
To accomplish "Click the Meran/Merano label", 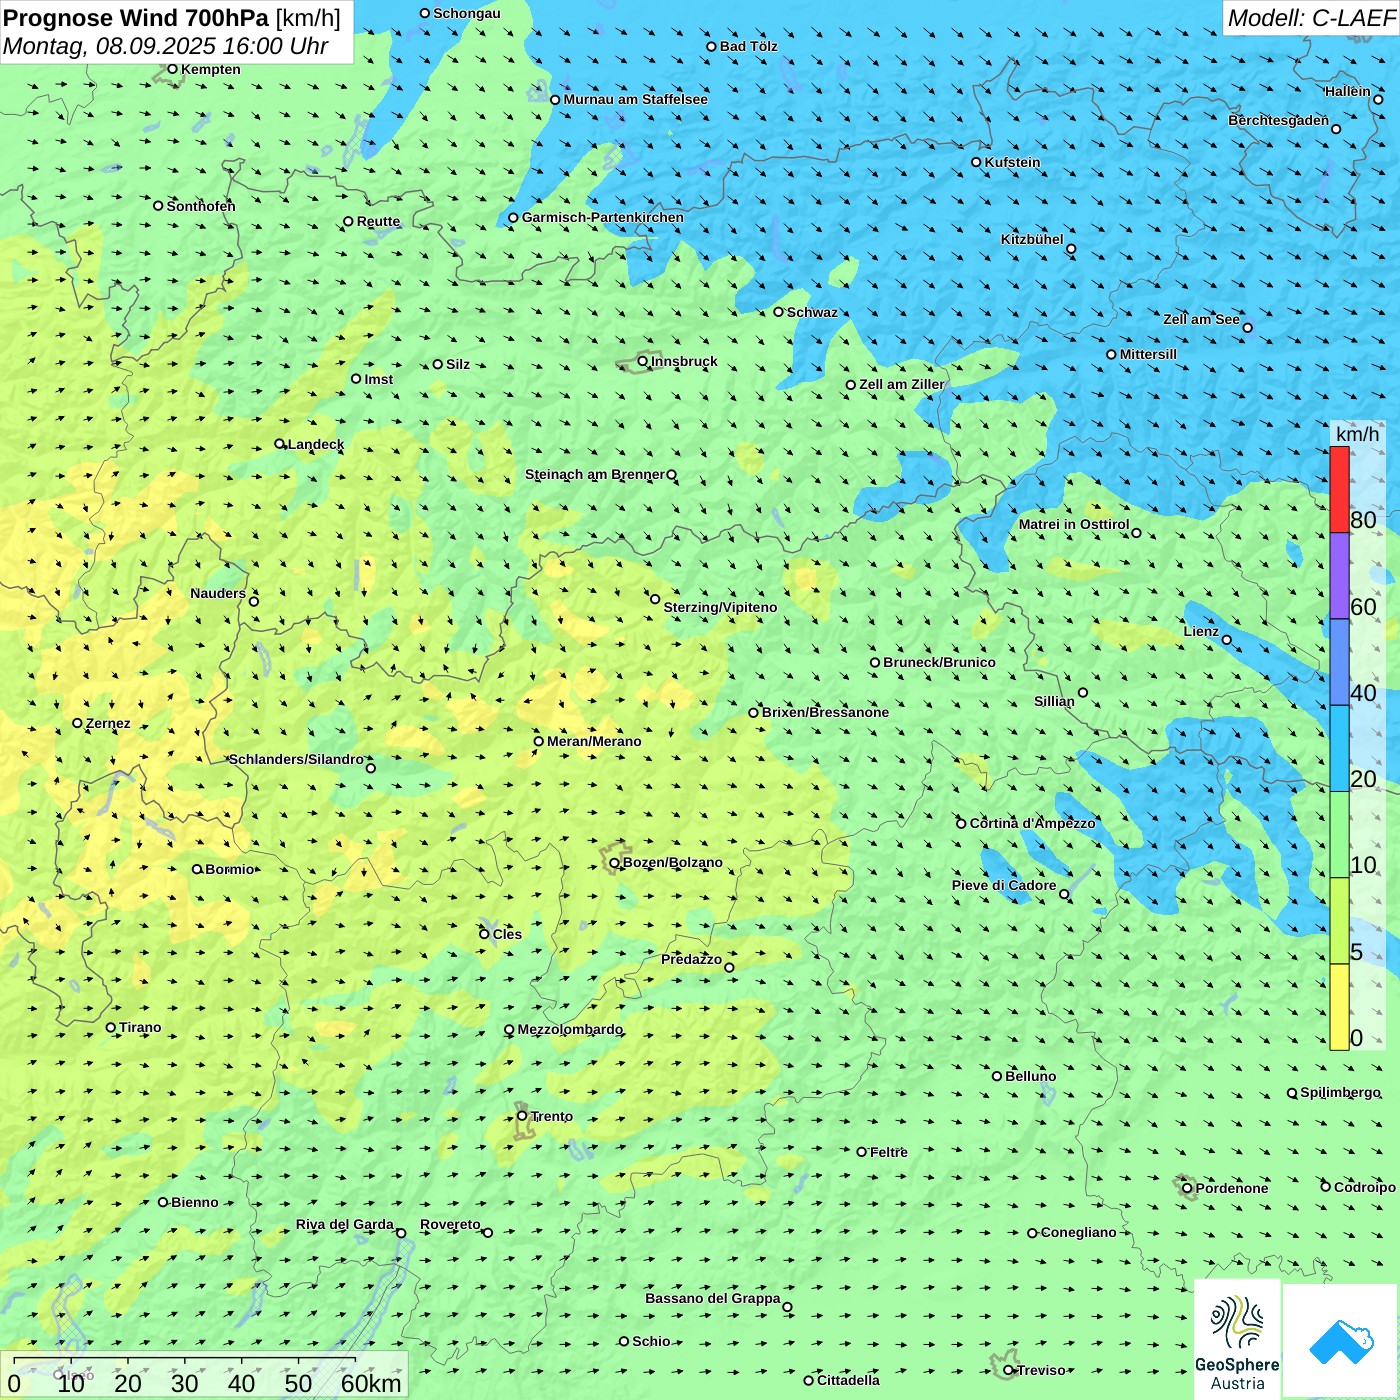I will pos(594,741).
